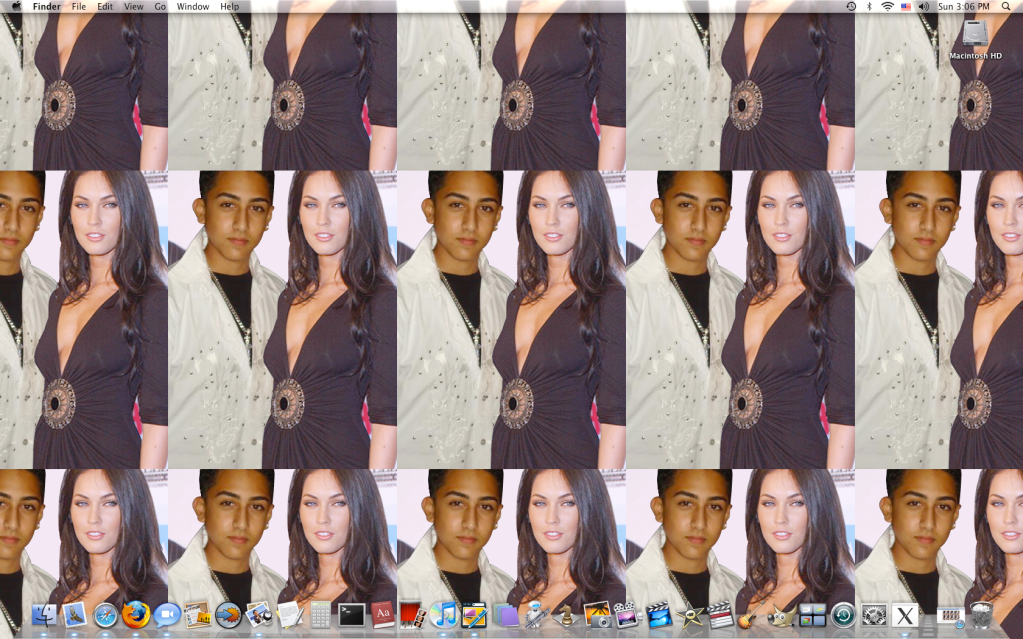
Task: Open the Trash in the Dock
Action: (x=981, y=615)
